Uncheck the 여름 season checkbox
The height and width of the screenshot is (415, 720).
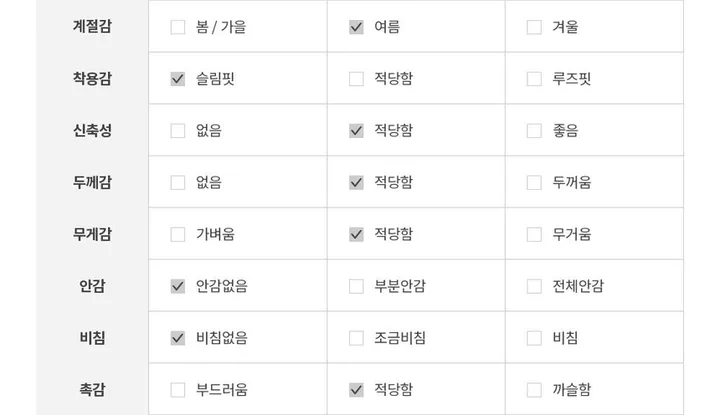tap(356, 27)
